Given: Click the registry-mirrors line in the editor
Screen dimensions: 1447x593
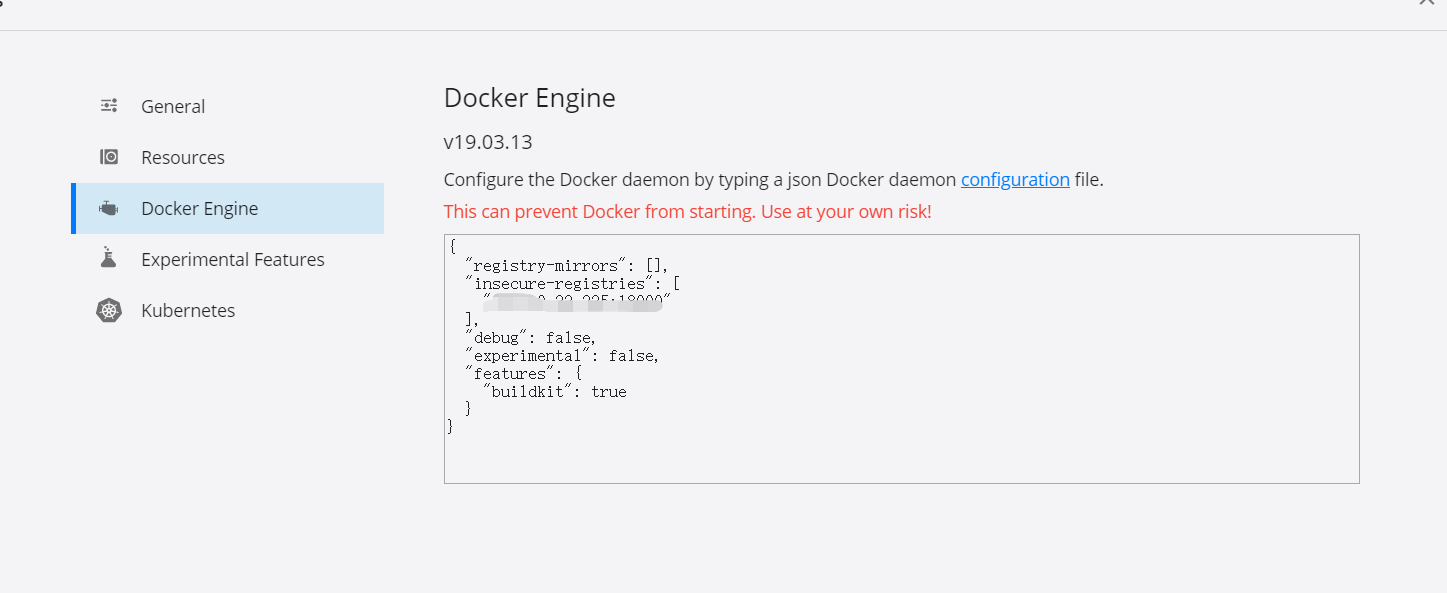Looking at the screenshot, I should pos(560,265).
